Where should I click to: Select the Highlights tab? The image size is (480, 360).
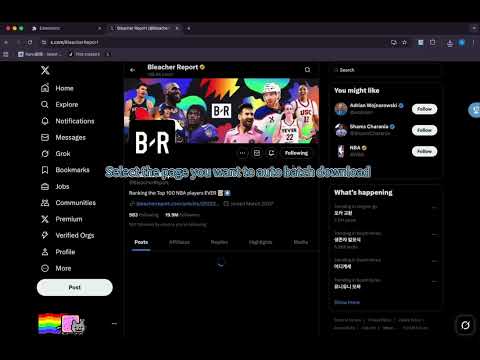pos(260,242)
